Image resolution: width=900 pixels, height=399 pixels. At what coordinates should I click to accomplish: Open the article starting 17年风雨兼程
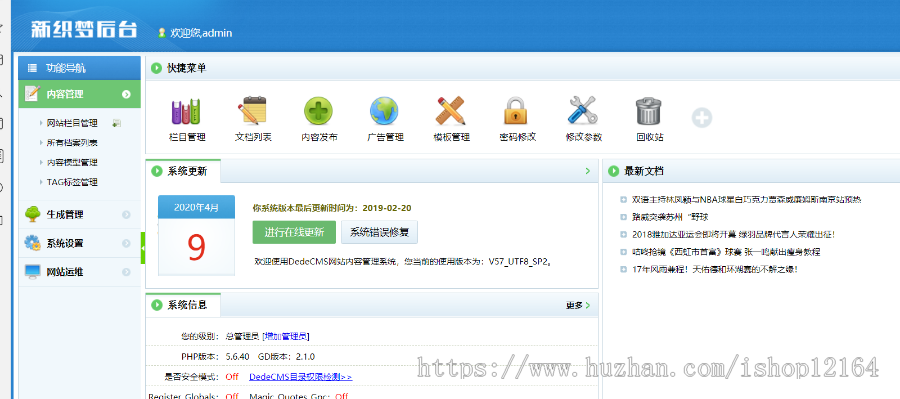coord(715,269)
